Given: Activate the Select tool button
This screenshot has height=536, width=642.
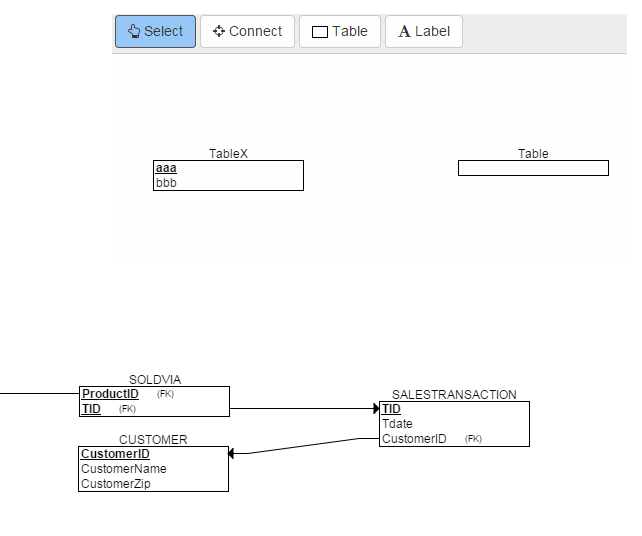Looking at the screenshot, I should (155, 31).
